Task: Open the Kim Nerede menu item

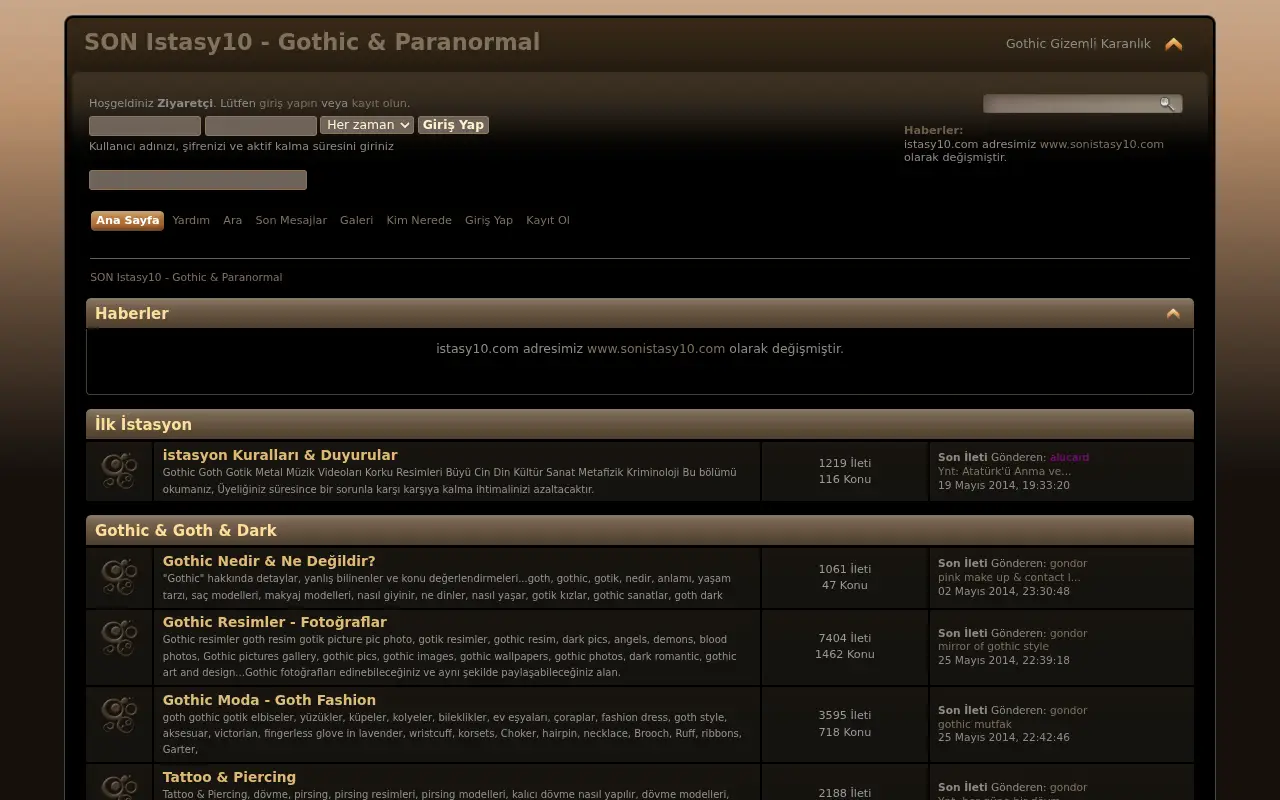Action: click(x=419, y=221)
